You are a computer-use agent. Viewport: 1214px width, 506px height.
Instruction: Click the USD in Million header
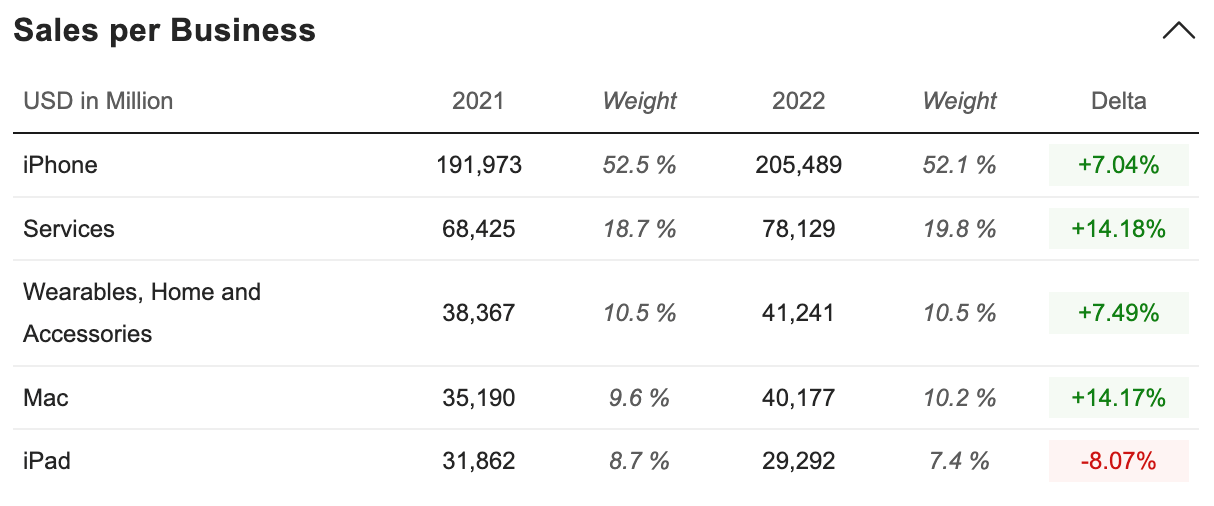pos(98,101)
